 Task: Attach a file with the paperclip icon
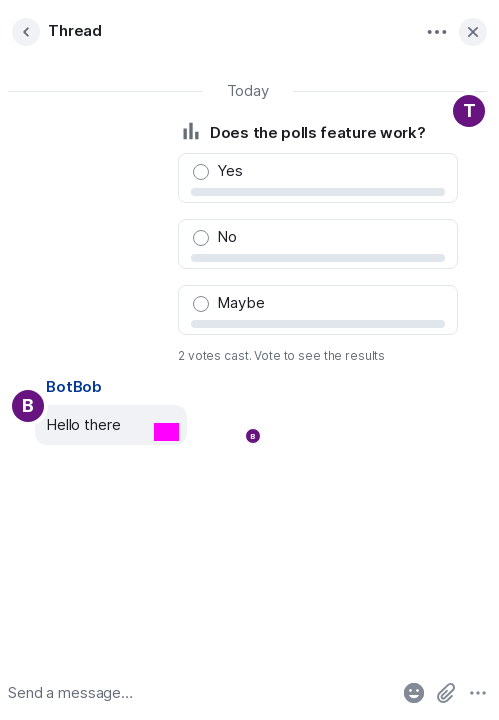tap(446, 693)
